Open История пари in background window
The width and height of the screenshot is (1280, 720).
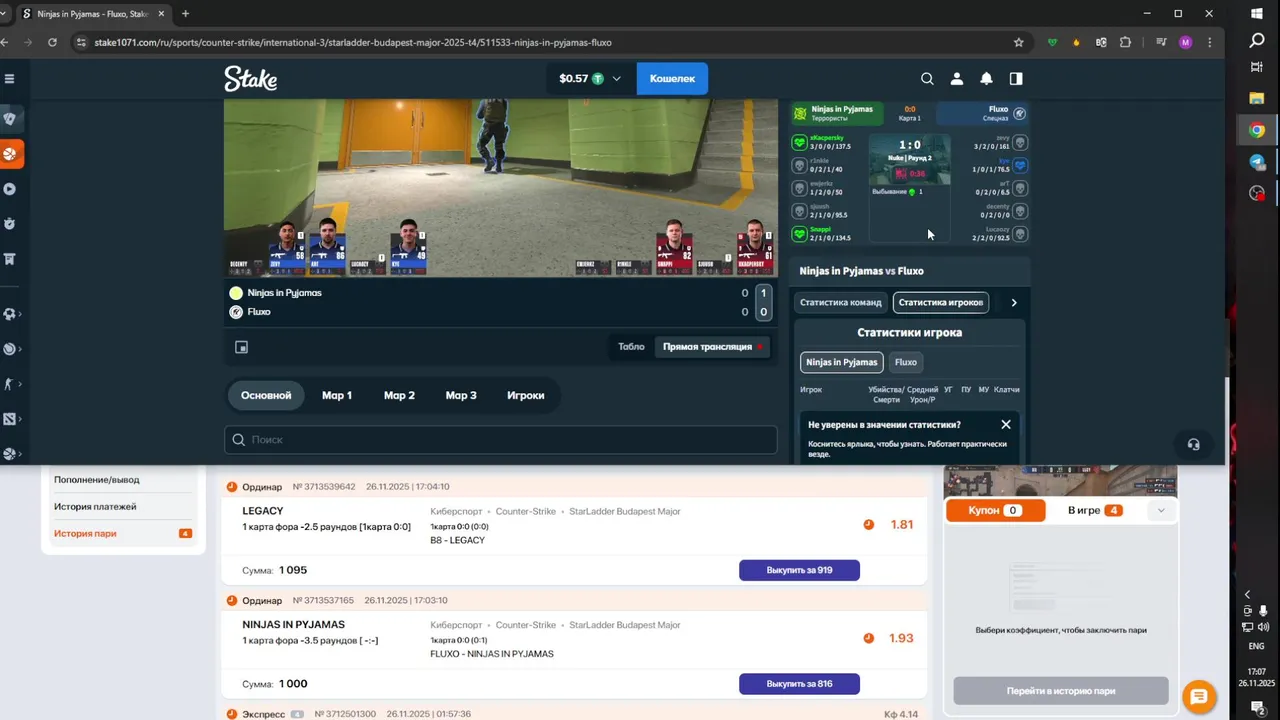[85, 534]
